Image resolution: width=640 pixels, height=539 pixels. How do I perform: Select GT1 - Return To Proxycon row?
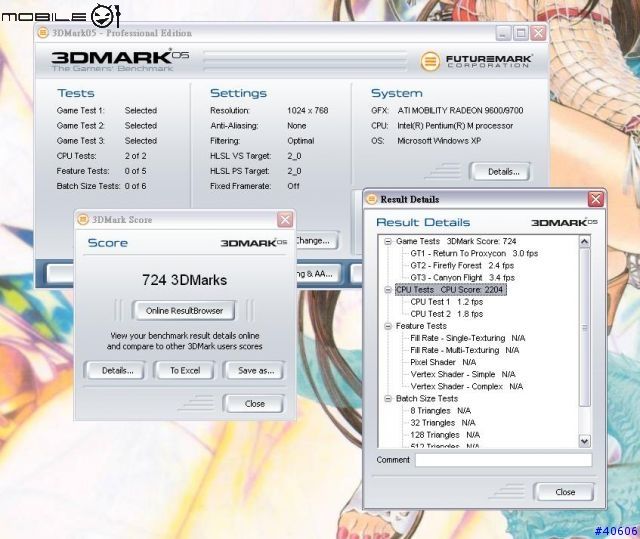click(474, 253)
